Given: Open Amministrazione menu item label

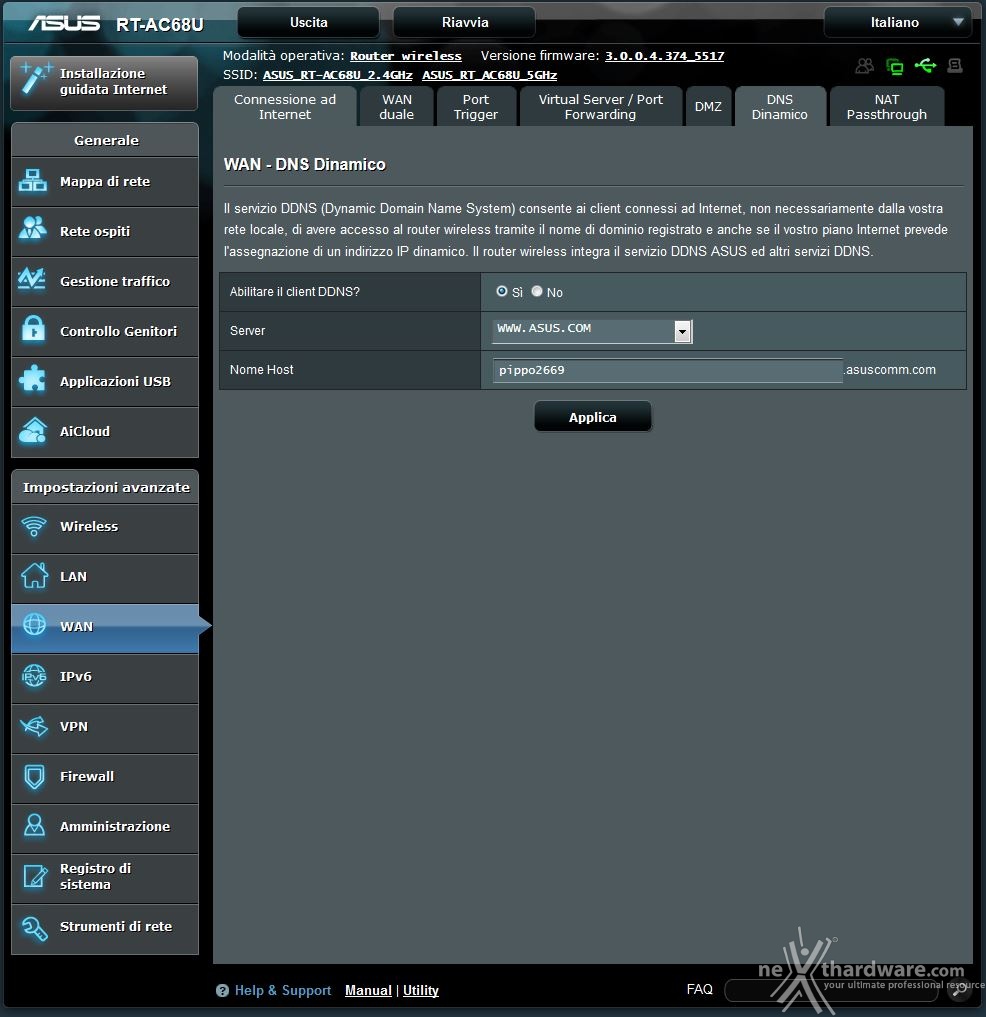Looking at the screenshot, I should coord(115,826).
